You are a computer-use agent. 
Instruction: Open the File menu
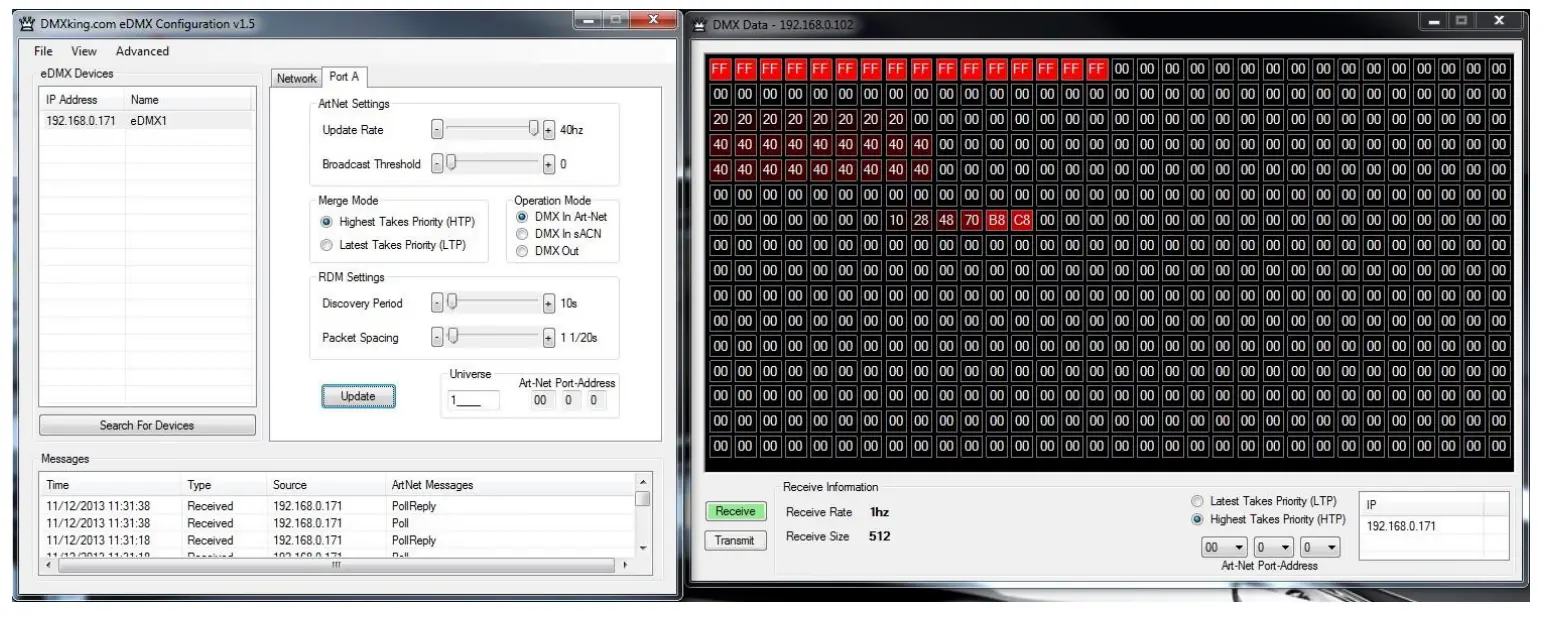point(43,51)
